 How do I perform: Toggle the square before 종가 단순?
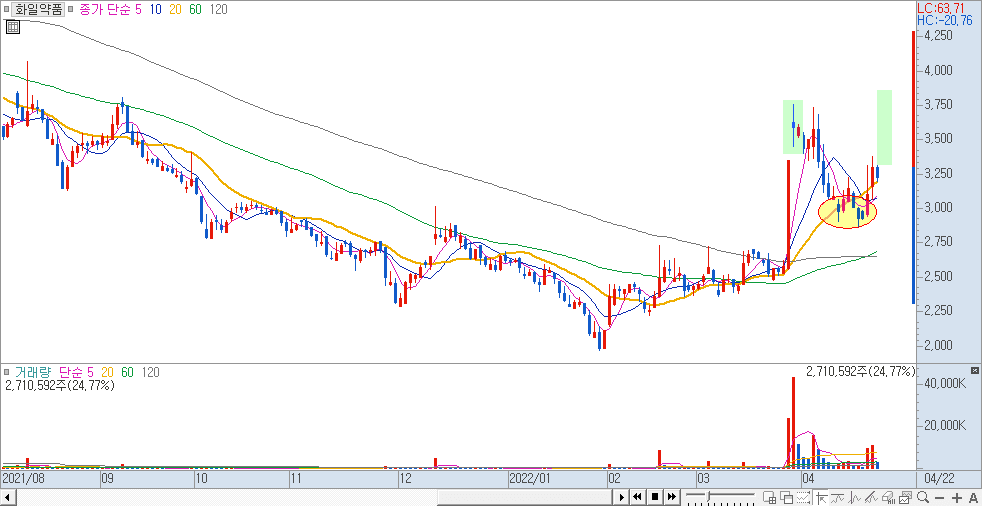[x=70, y=9]
